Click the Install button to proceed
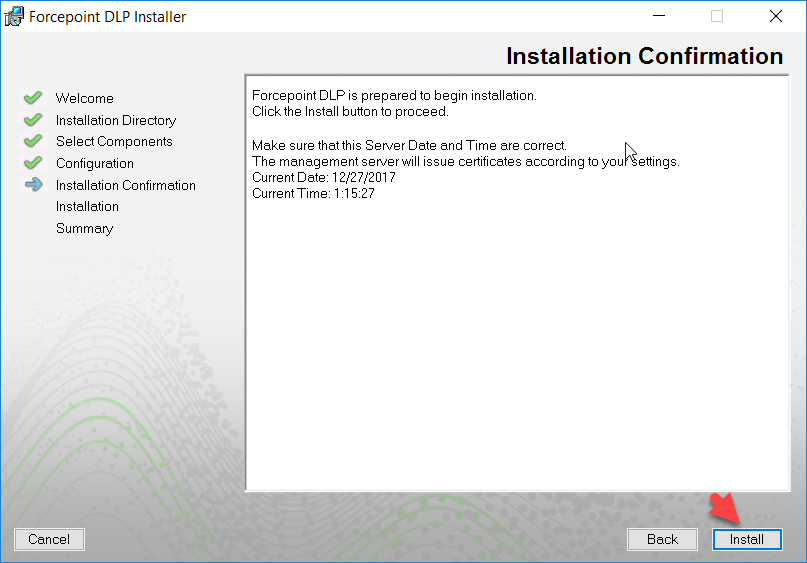 (x=747, y=539)
